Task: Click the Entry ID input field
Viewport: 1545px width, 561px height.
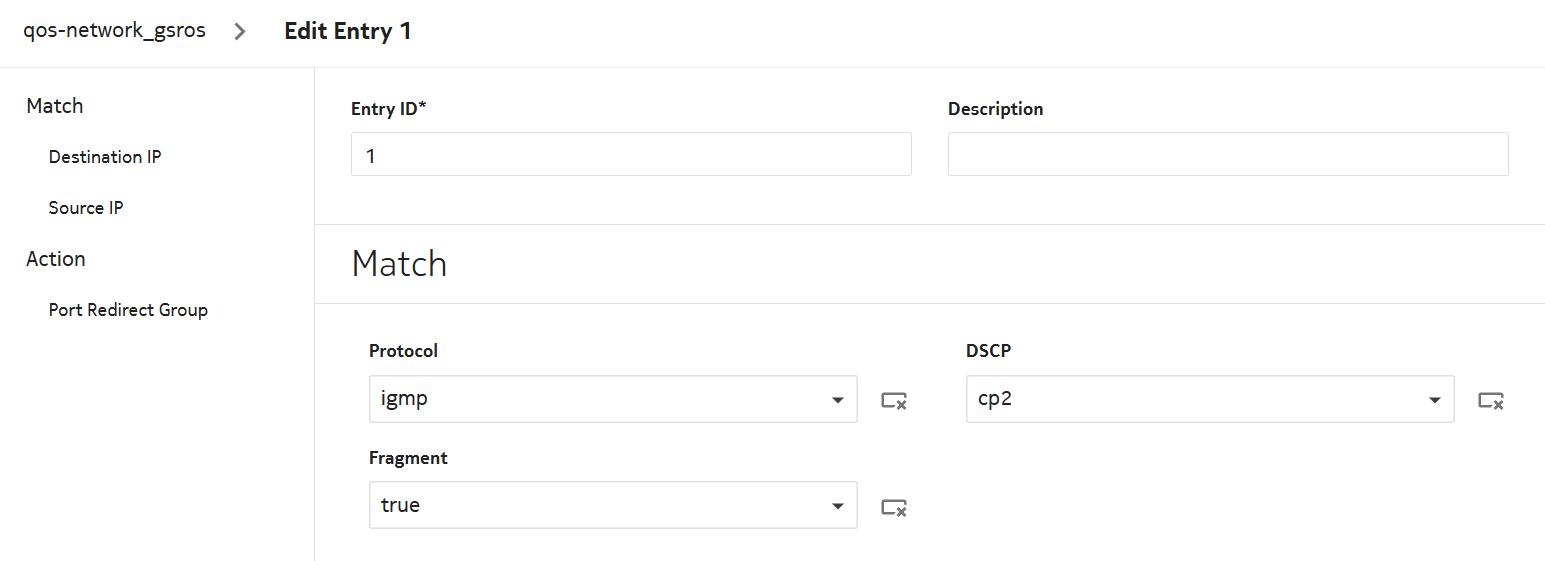Action: point(630,154)
